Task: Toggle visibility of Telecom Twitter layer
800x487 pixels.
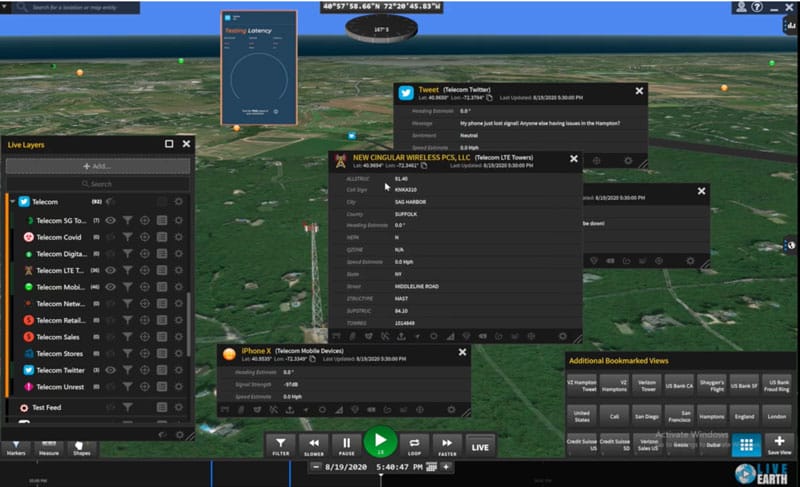Action: [110, 370]
